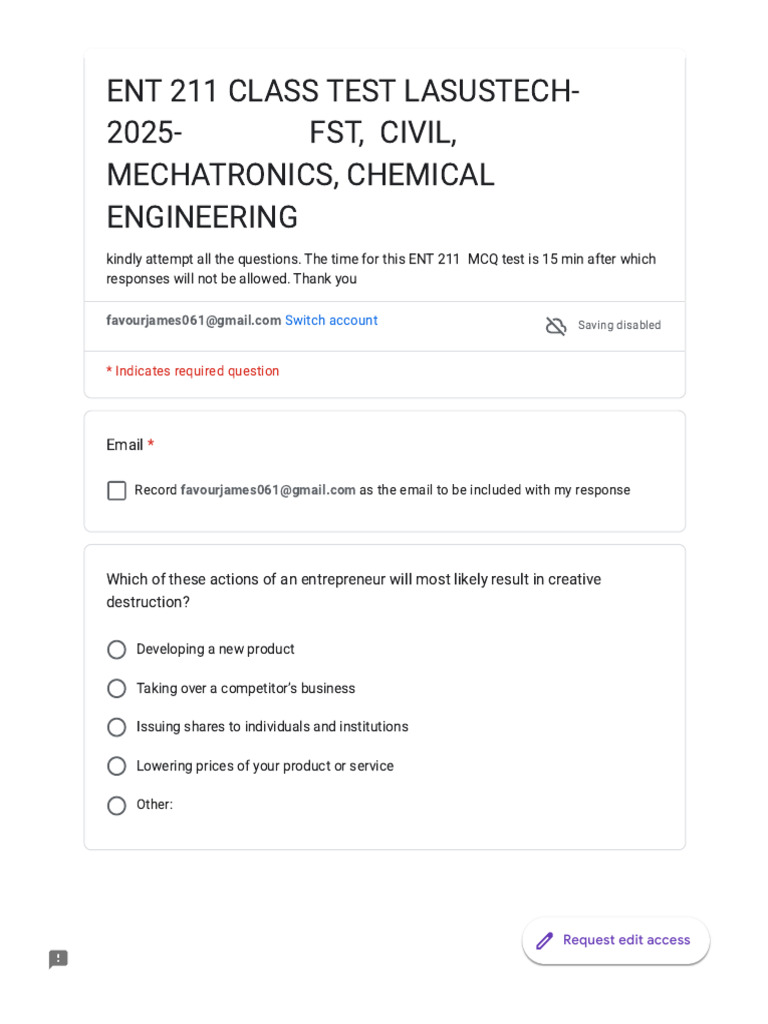Image resolution: width=768 pixels, height=1024 pixels.
Task: Click the Request edit access button
Action: (616, 940)
